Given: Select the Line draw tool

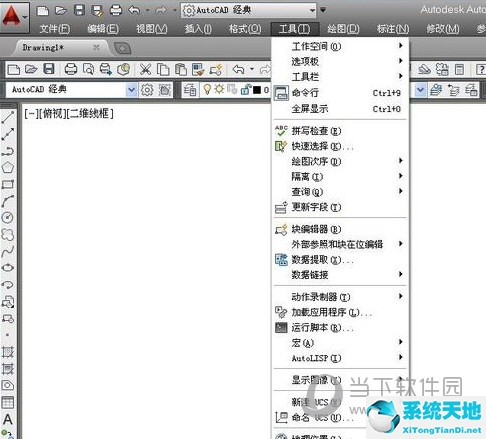Looking at the screenshot, I should coord(8,117).
